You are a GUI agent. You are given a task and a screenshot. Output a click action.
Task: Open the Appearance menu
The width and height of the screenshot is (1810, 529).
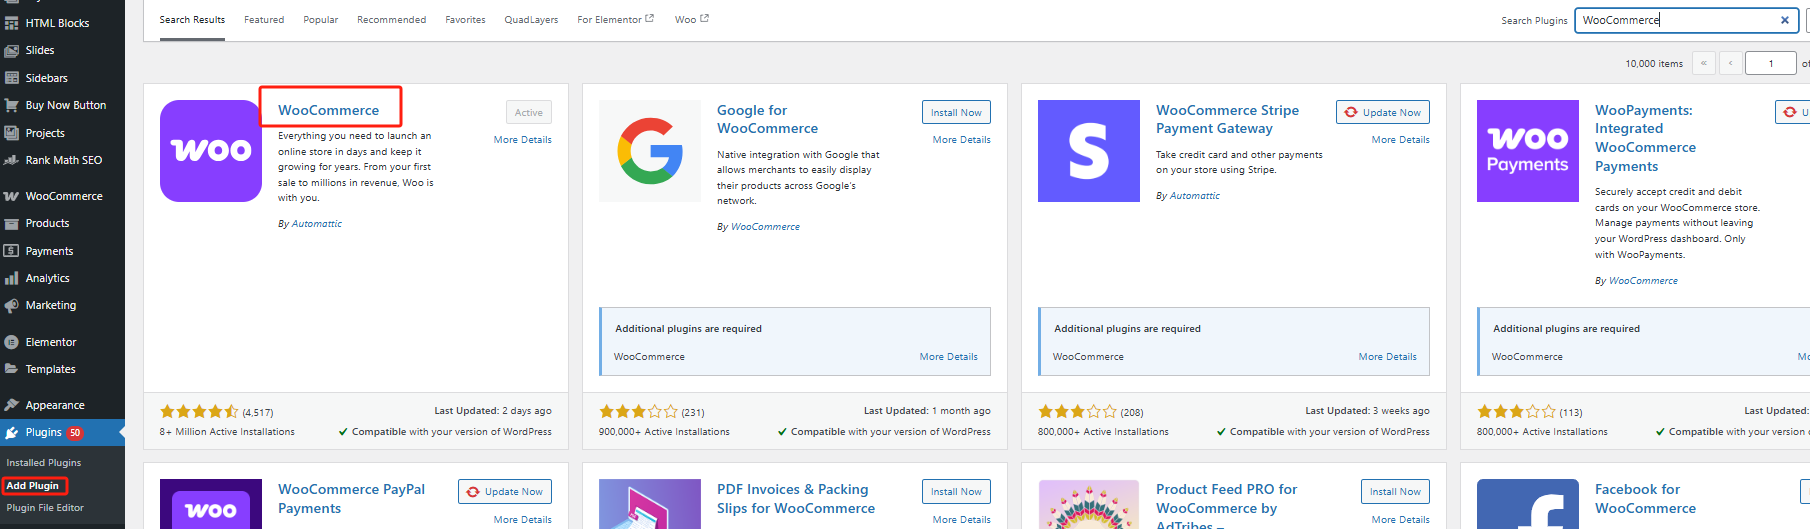point(54,405)
